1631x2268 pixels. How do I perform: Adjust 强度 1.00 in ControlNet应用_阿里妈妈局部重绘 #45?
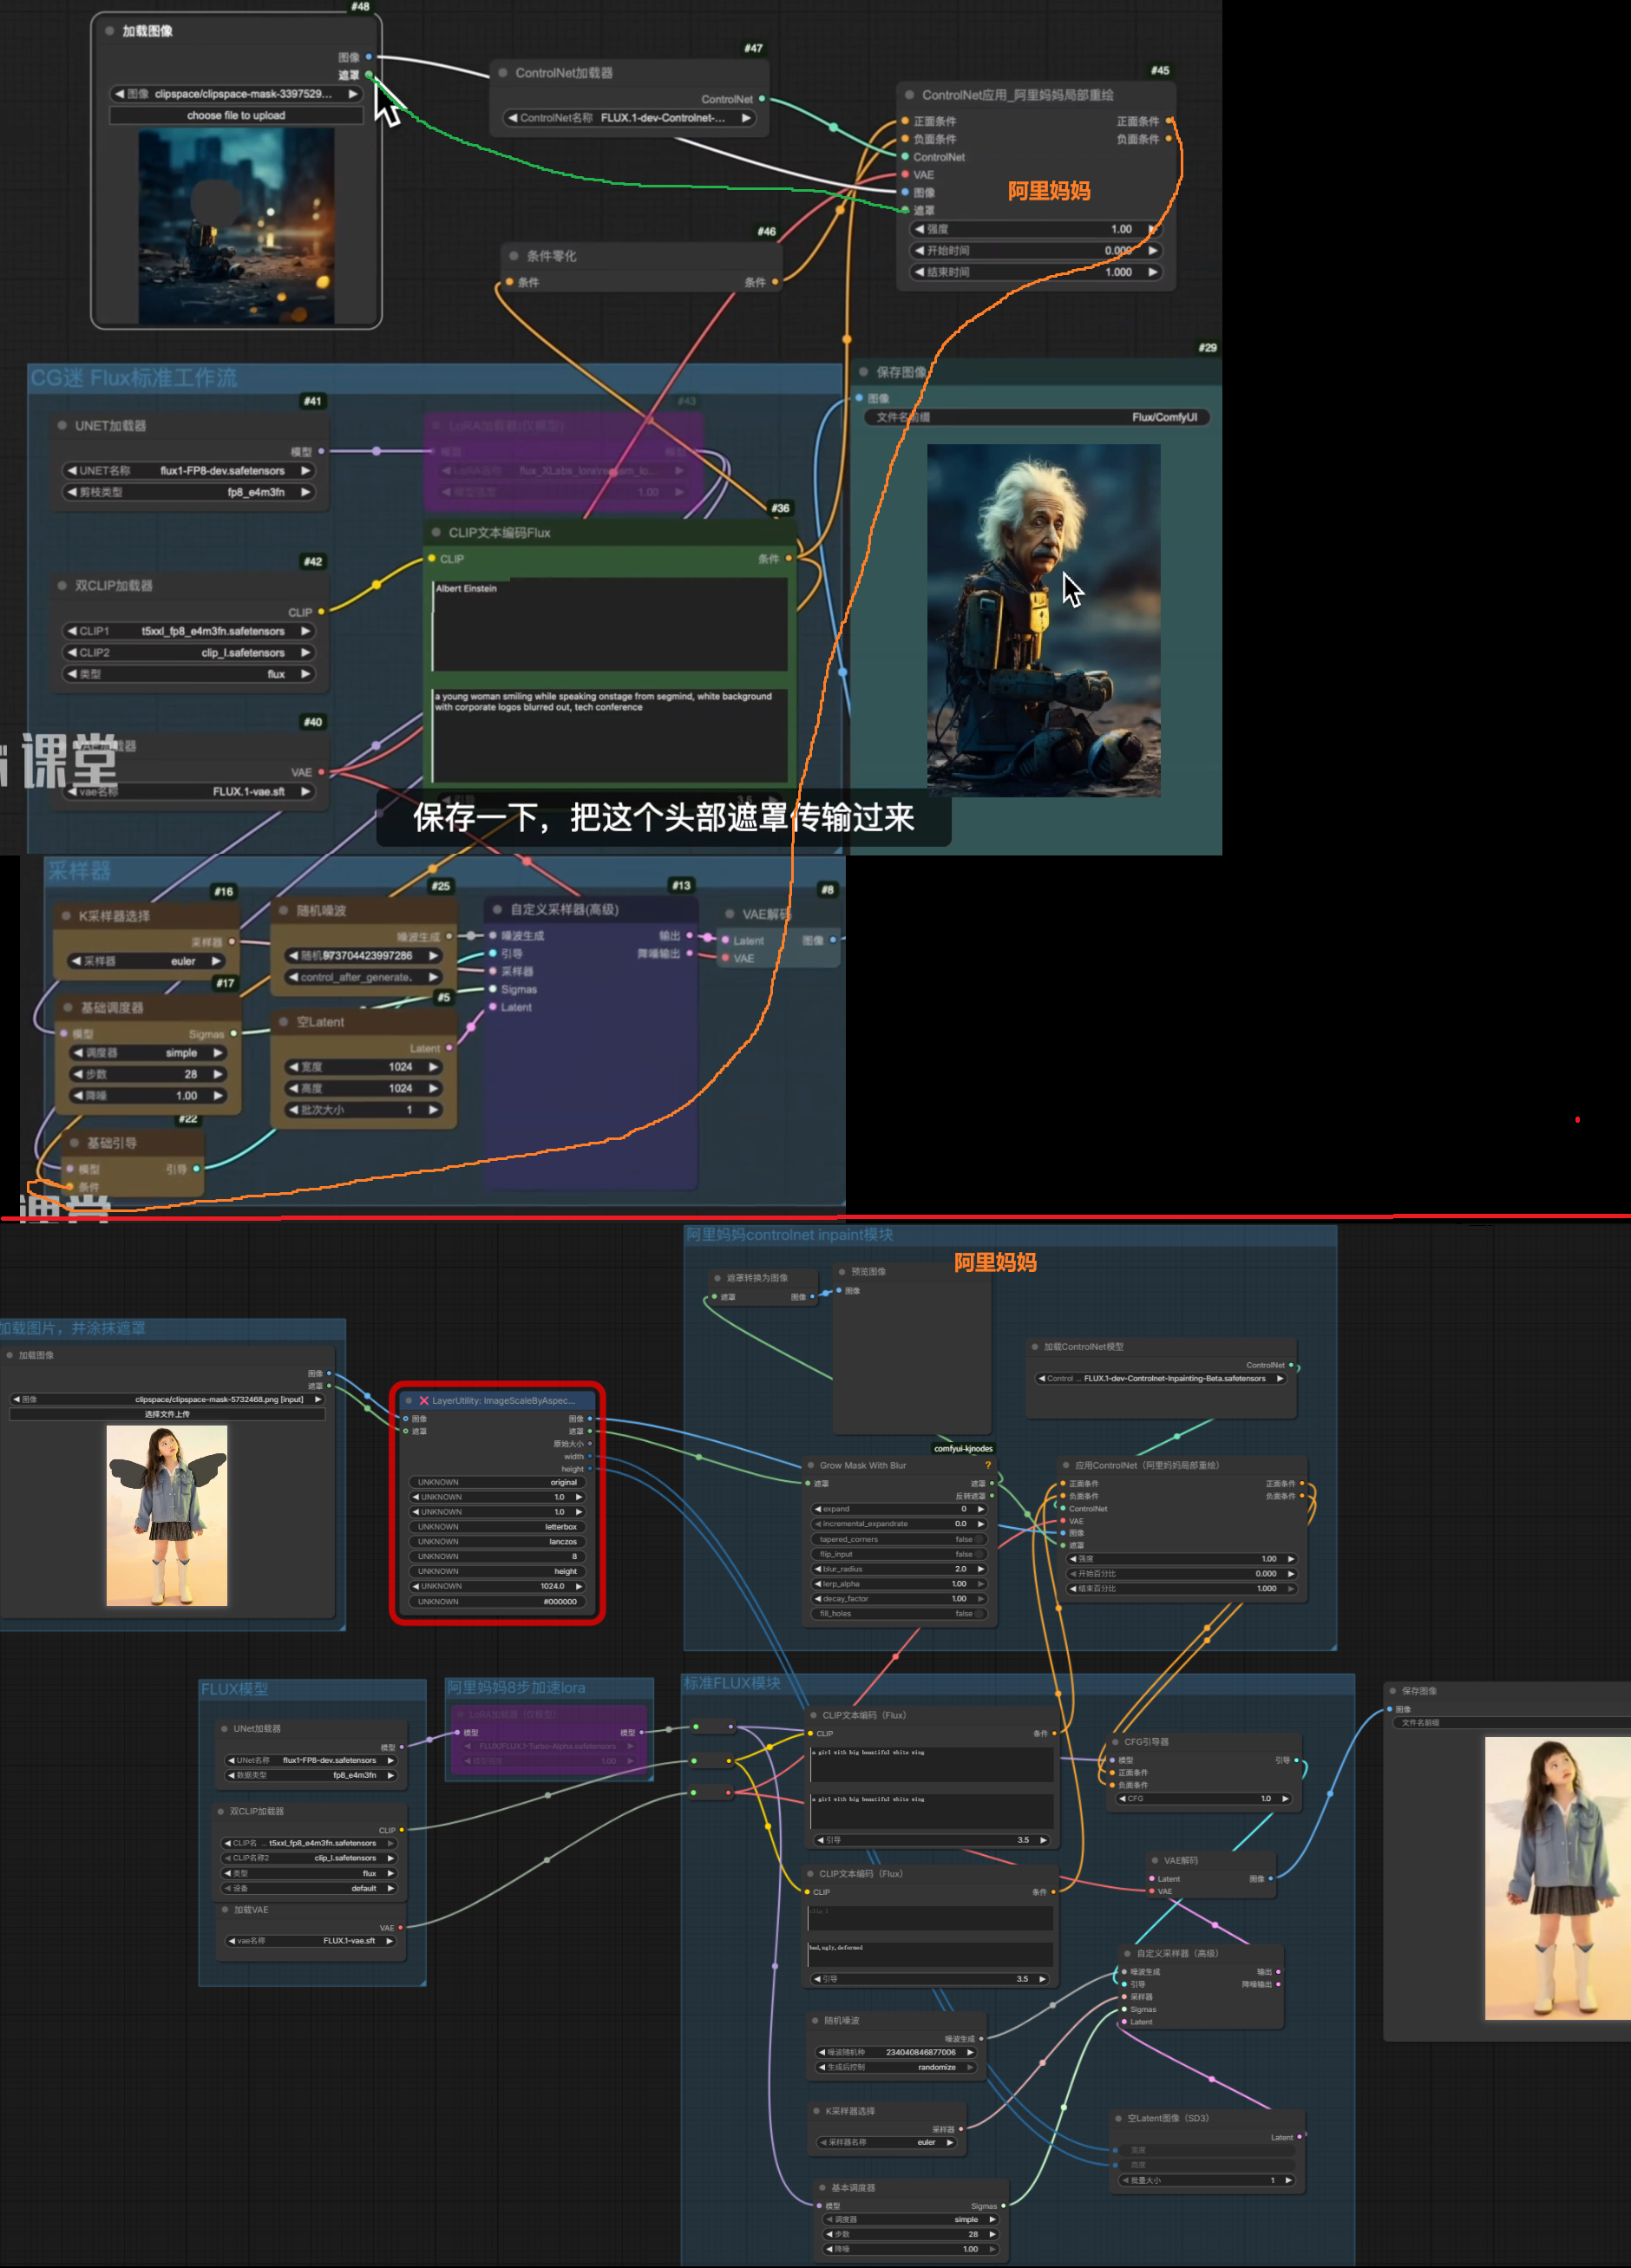(1035, 229)
